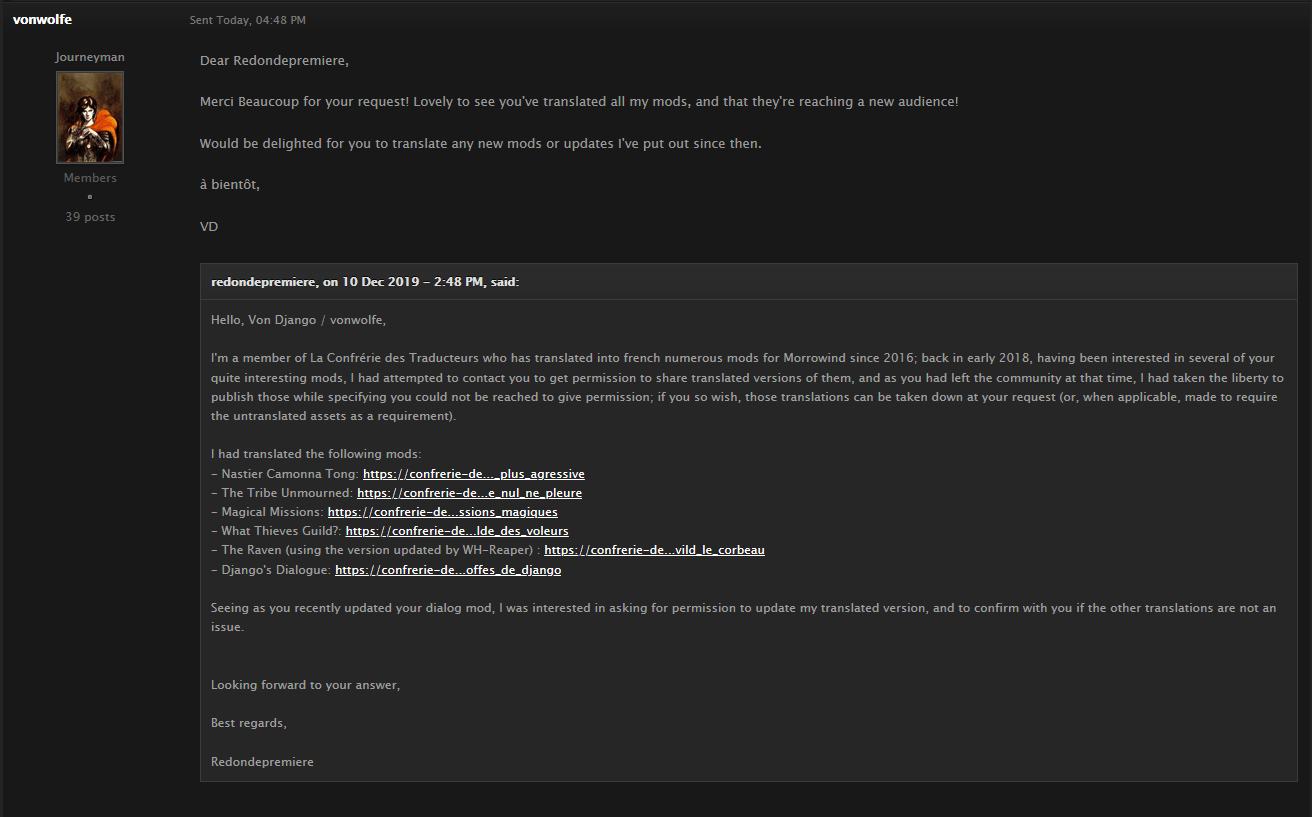The image size is (1312, 817).
Task: Click the 'Merci Beaucoup' reply paragraph
Action: coord(579,102)
